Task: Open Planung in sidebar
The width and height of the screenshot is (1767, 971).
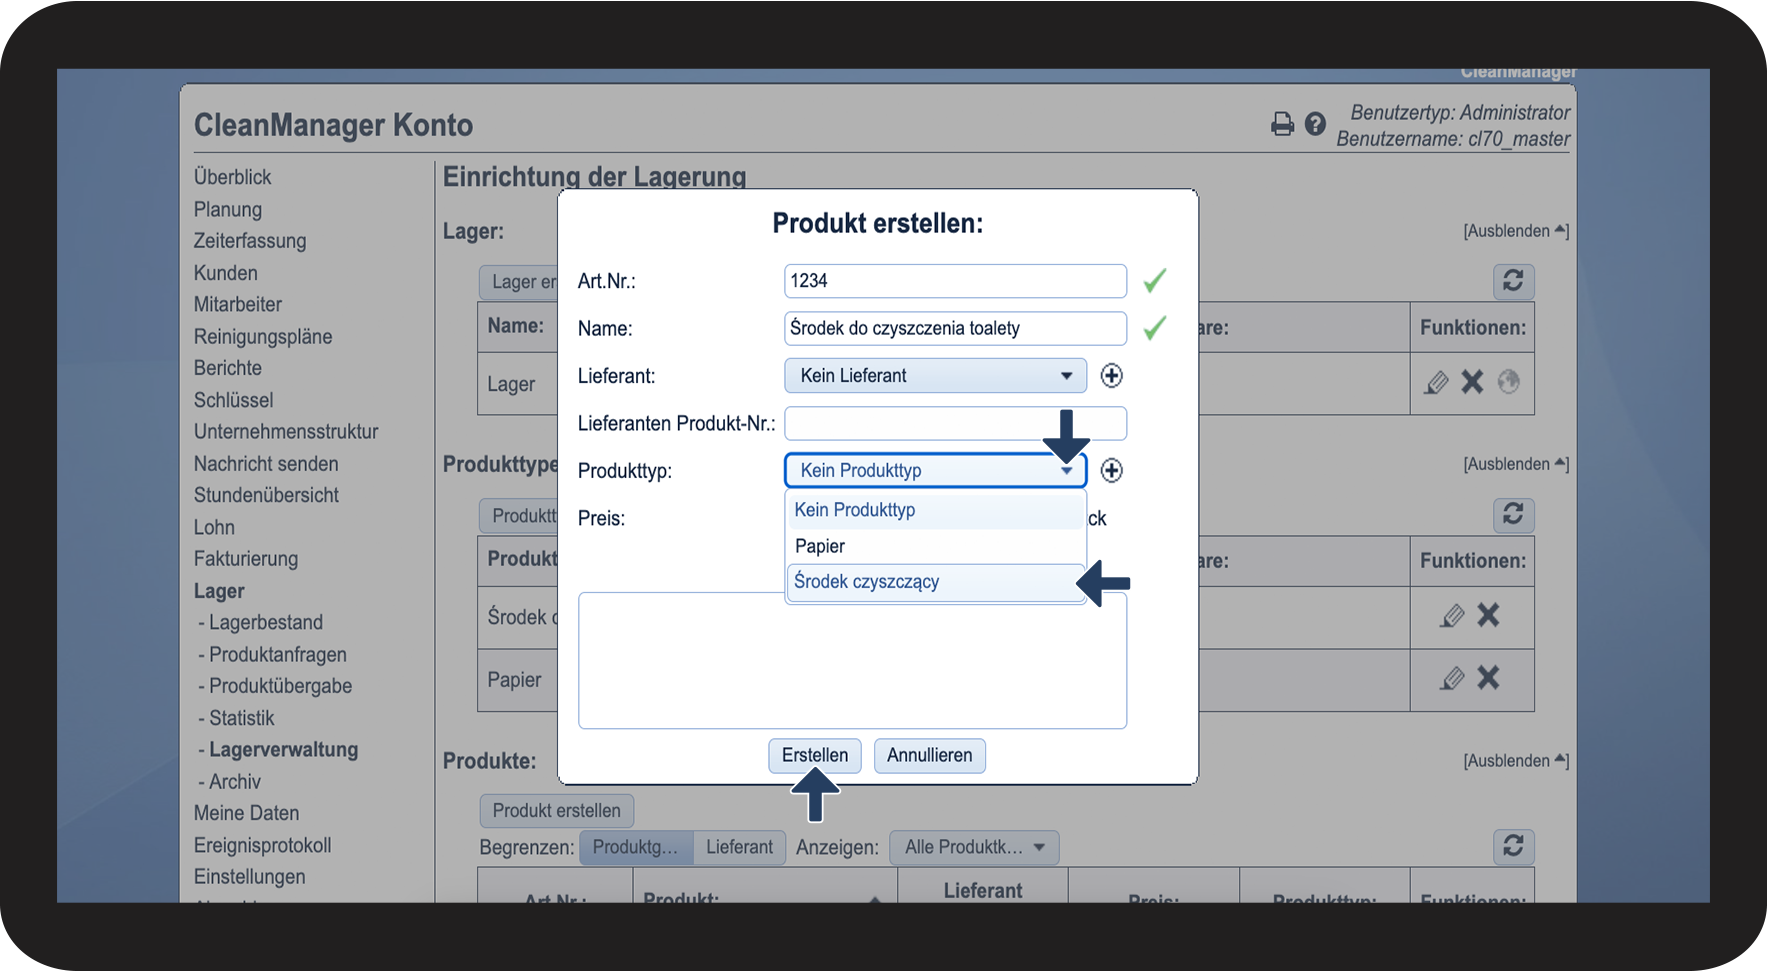Action: click(x=228, y=209)
